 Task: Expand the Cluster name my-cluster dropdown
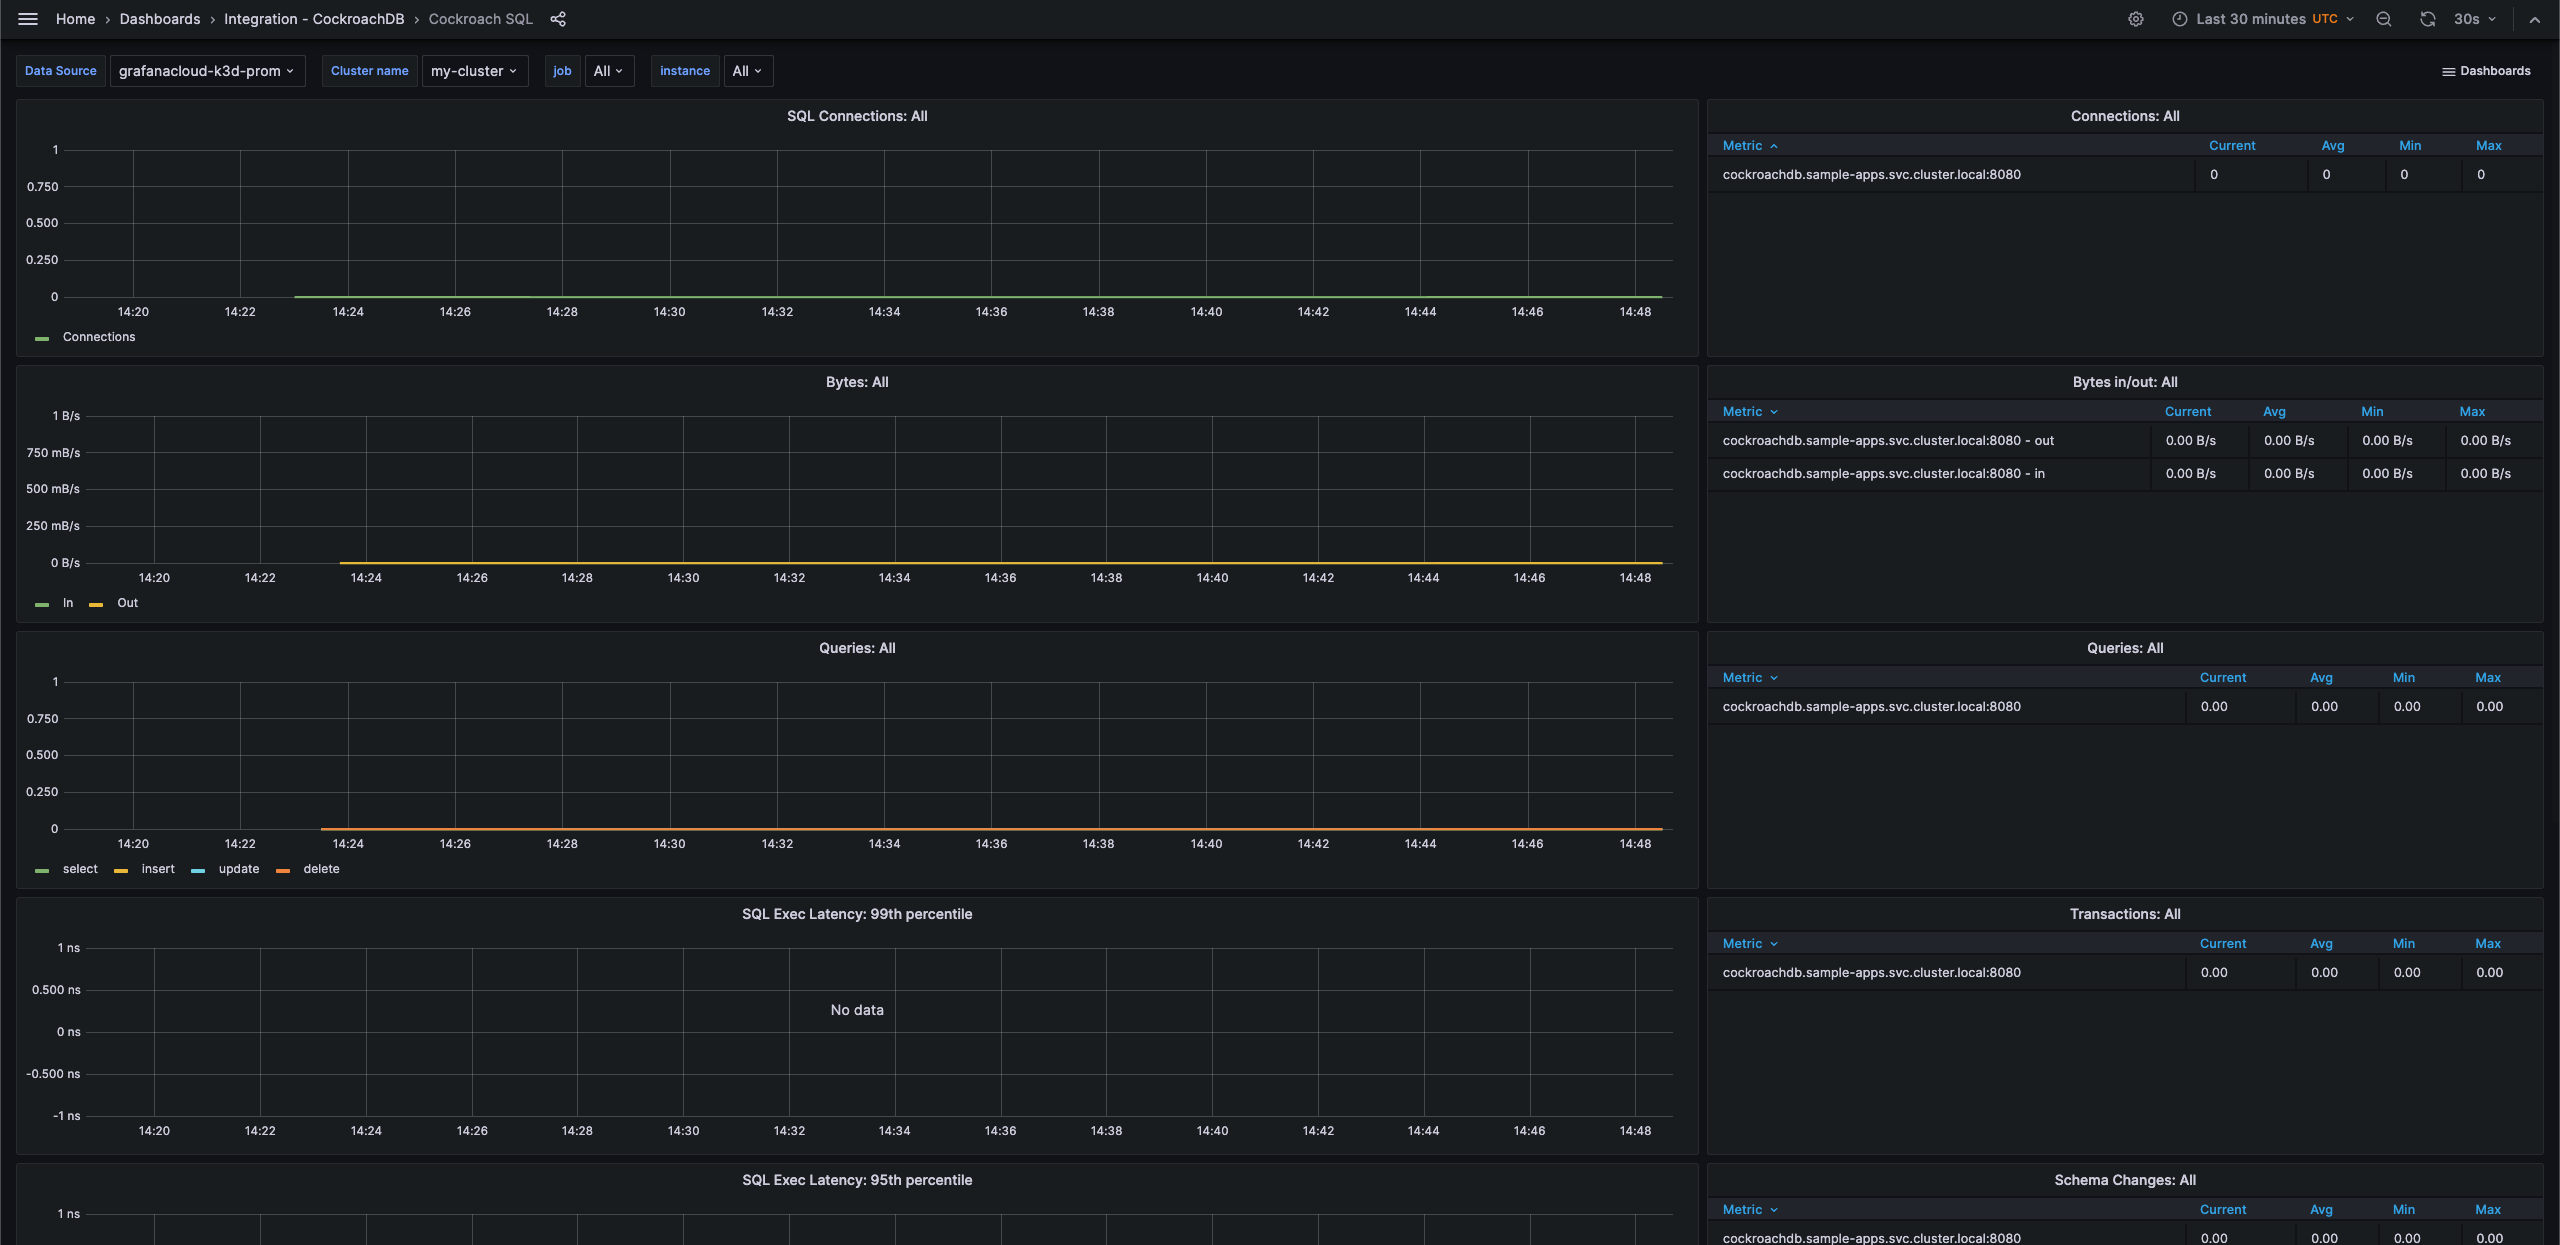[x=474, y=71]
